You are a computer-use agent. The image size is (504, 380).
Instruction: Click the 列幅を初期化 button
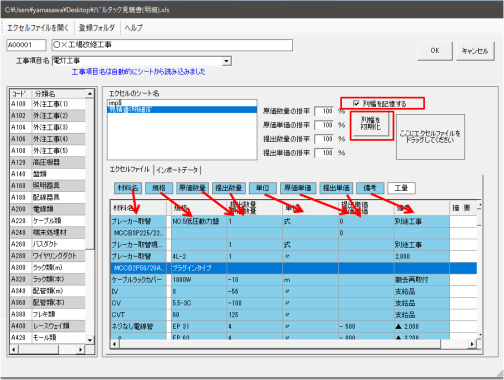tap(370, 123)
